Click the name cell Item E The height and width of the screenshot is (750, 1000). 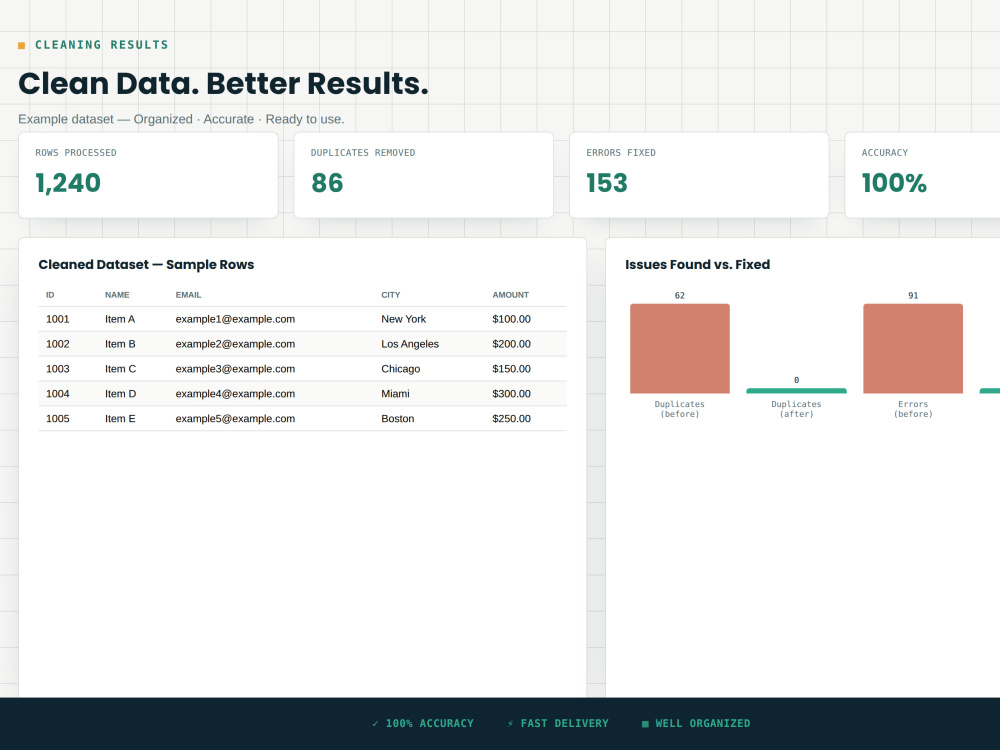tap(121, 418)
